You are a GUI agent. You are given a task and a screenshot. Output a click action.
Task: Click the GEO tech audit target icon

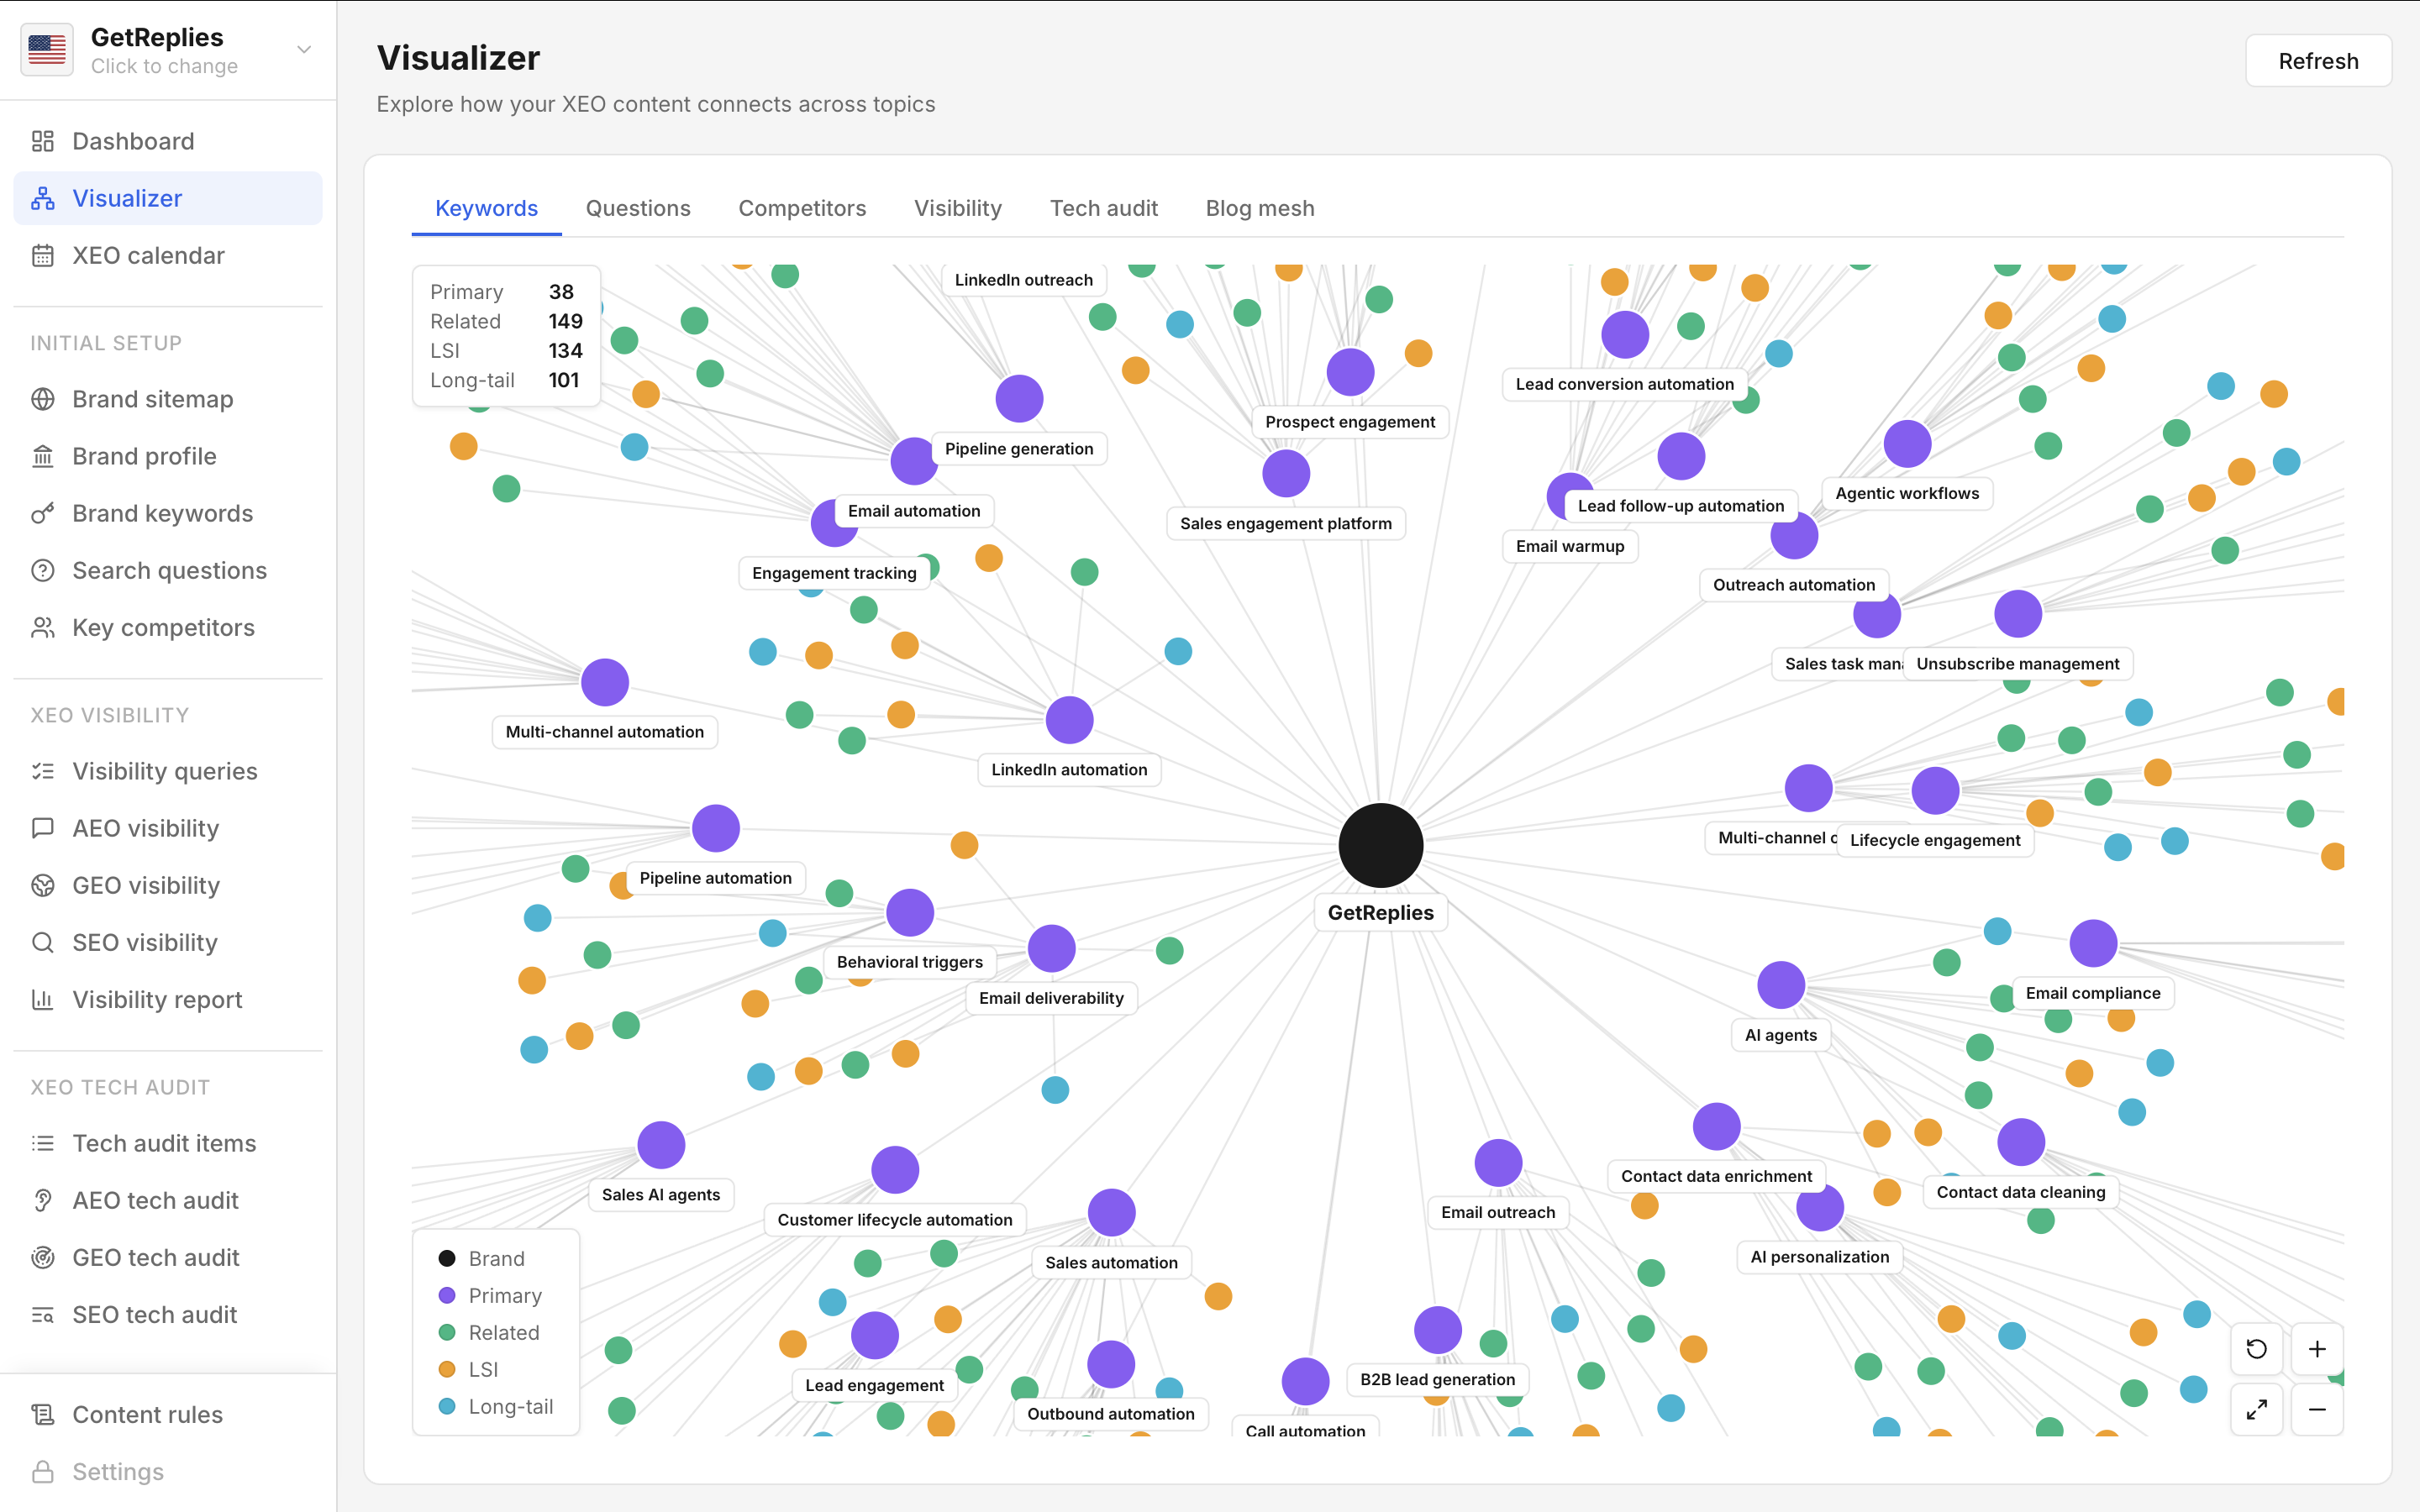pyautogui.click(x=42, y=1257)
